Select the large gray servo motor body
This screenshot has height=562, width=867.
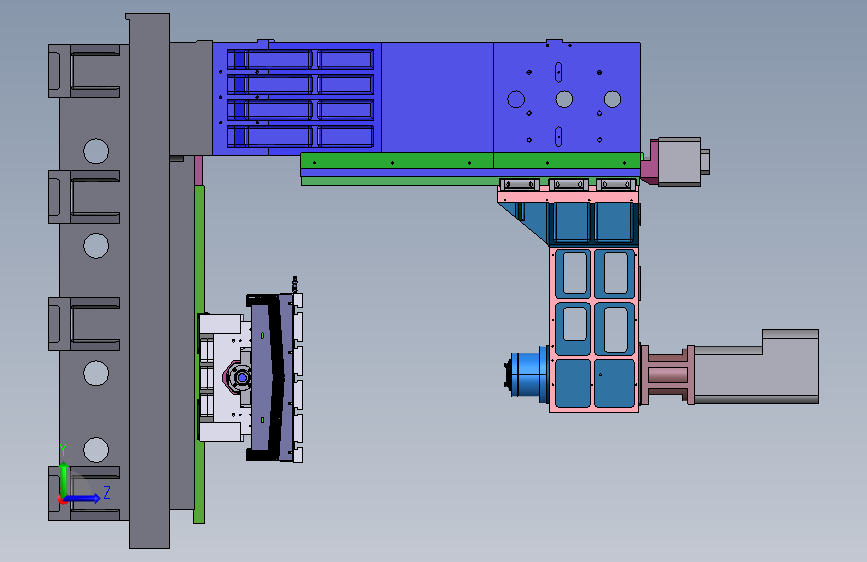(756, 367)
